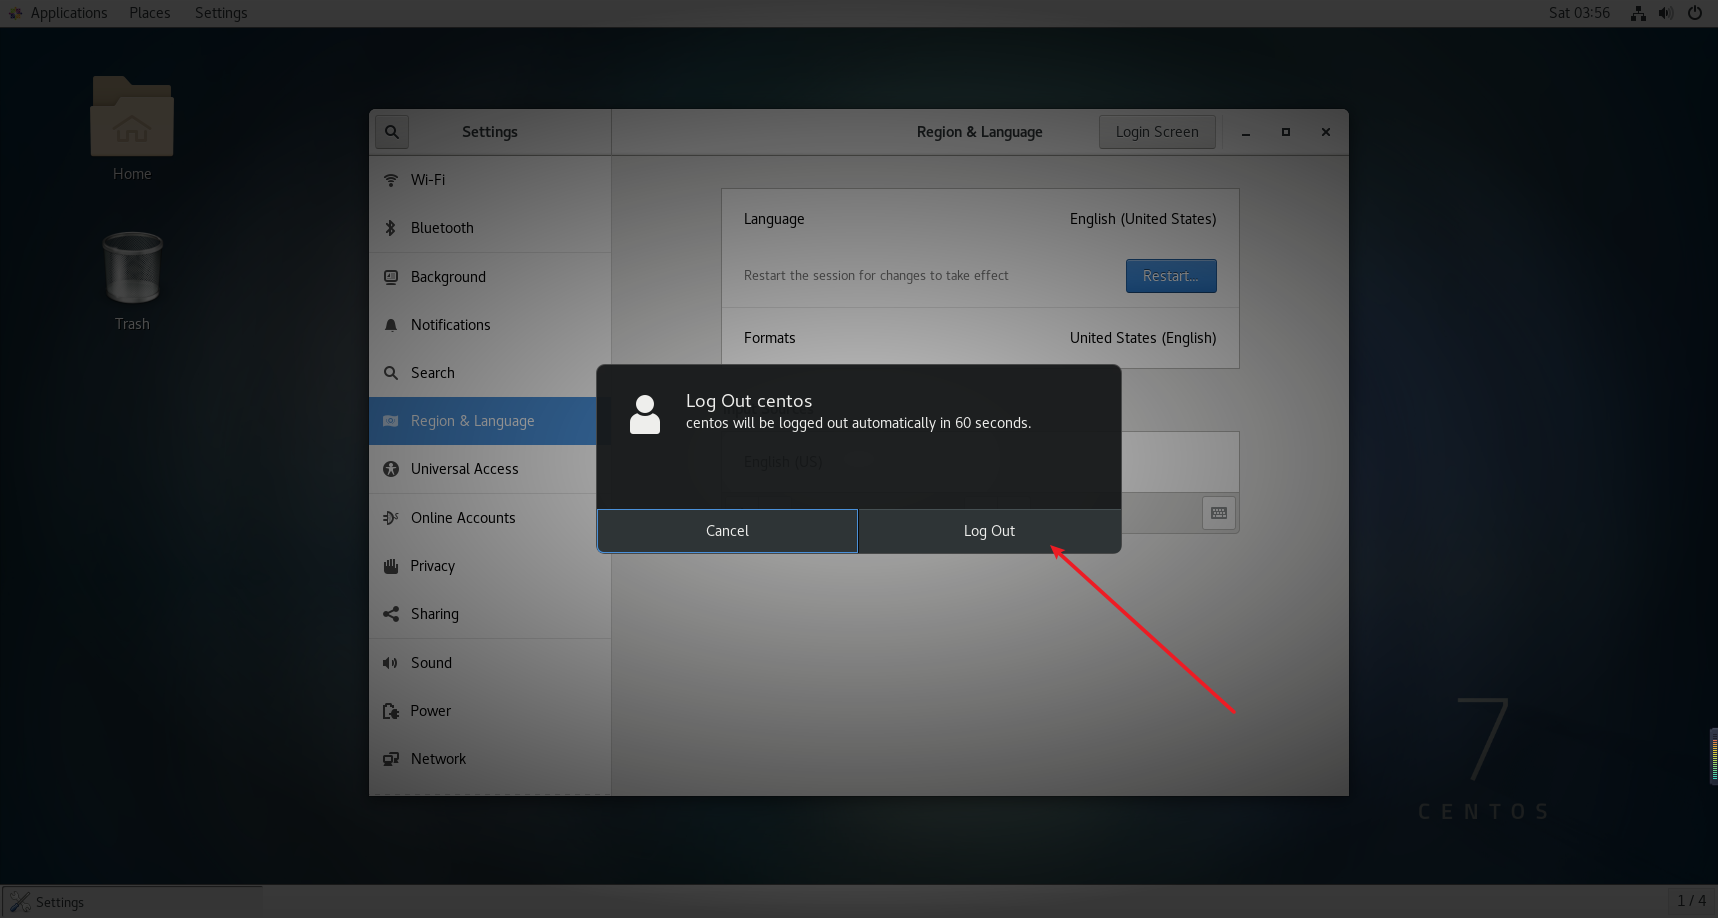Screen dimensions: 1718x918
Task: Select the Bluetooth icon in sidebar
Action: (391, 228)
